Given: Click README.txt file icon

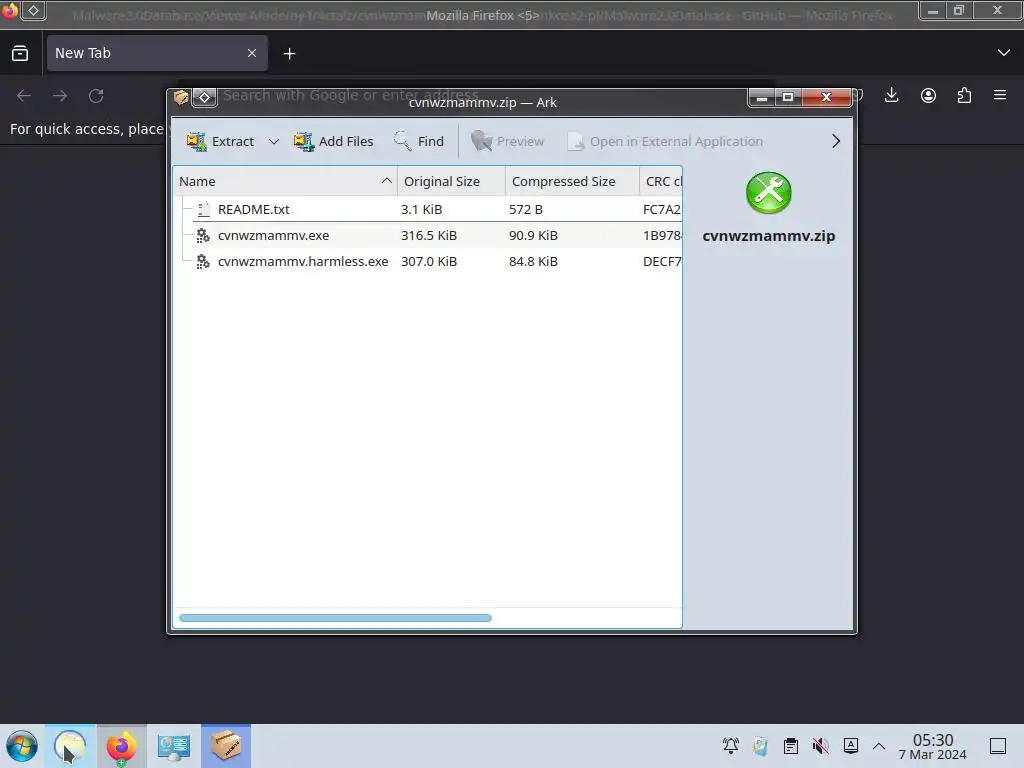Looking at the screenshot, I should (203, 209).
